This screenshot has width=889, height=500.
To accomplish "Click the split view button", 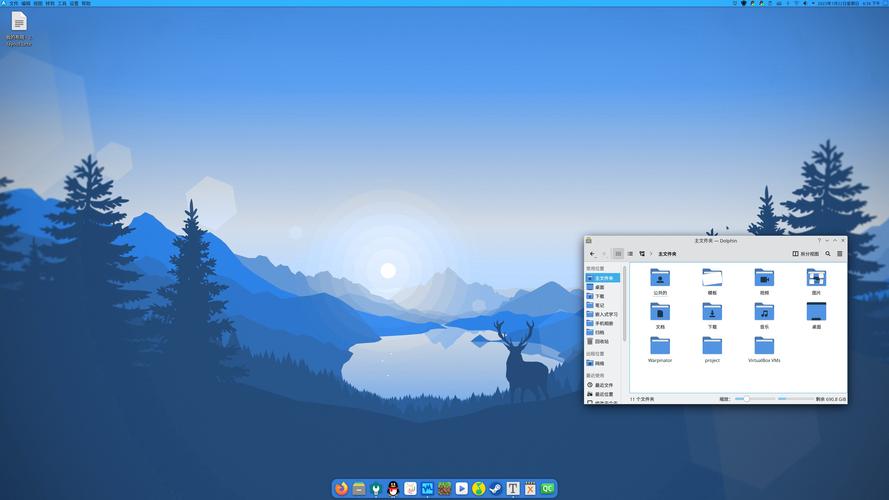I will pyautogui.click(x=807, y=254).
